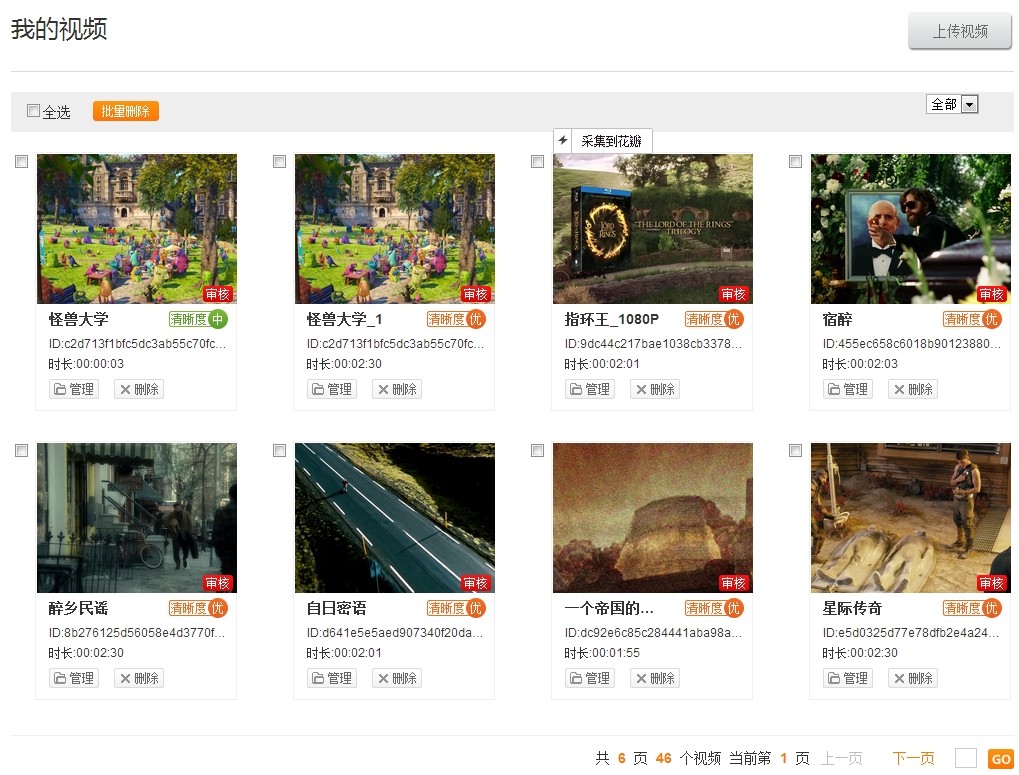Screen dimensions: 1019x775
Task: Click 管理 for 怪兽大学
Action: tap(74, 389)
